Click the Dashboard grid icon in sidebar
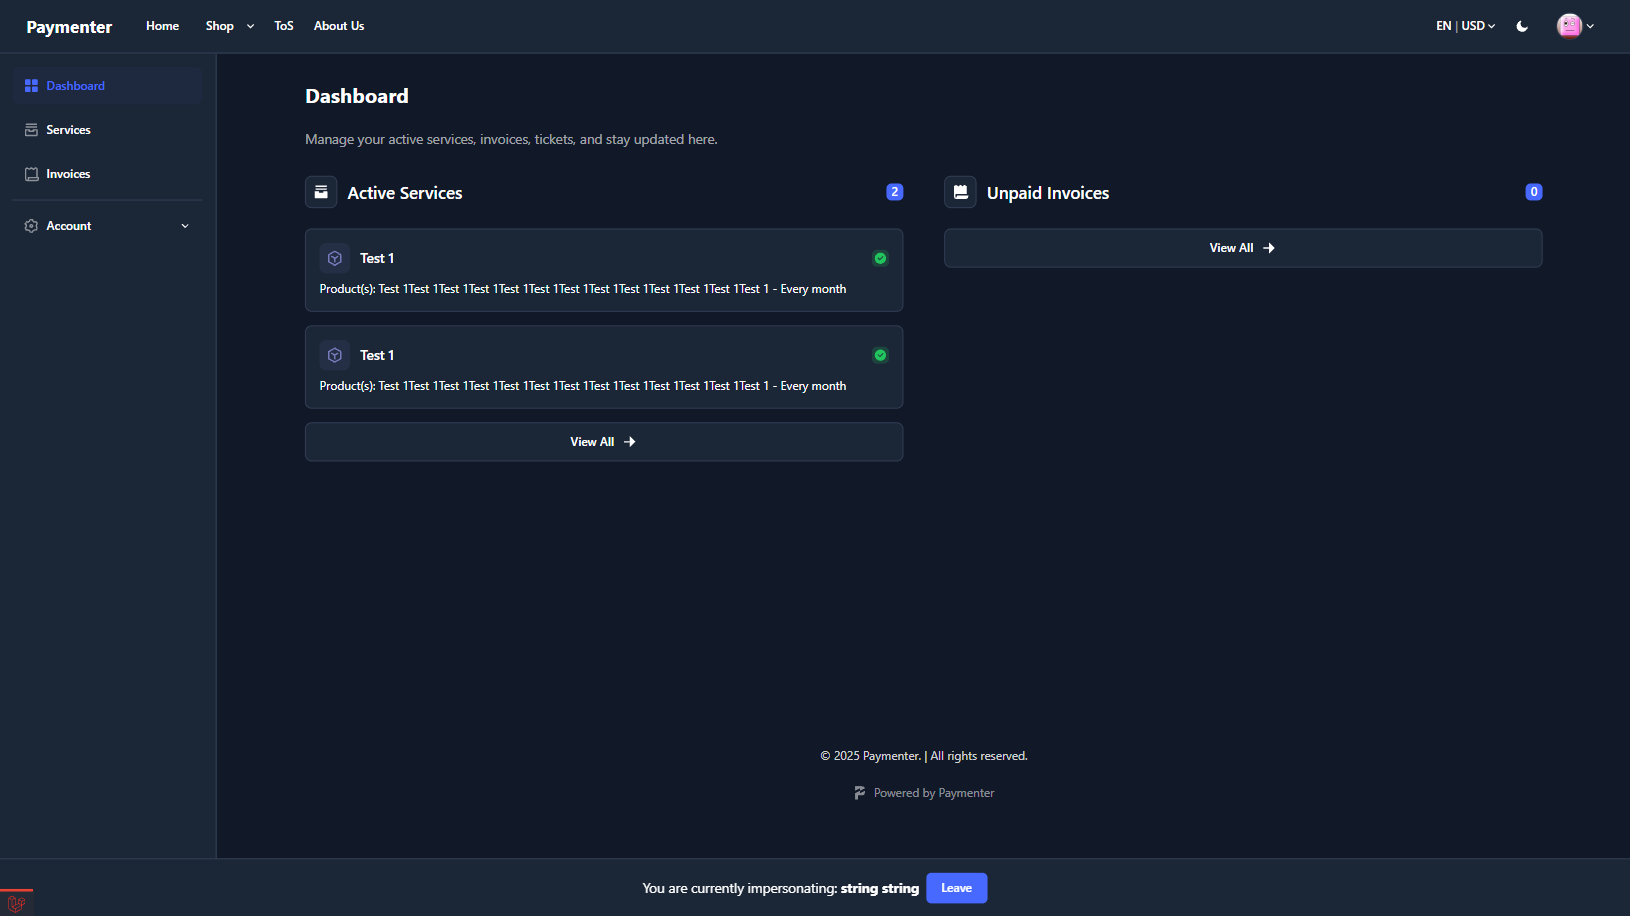The height and width of the screenshot is (916, 1630). (31, 86)
